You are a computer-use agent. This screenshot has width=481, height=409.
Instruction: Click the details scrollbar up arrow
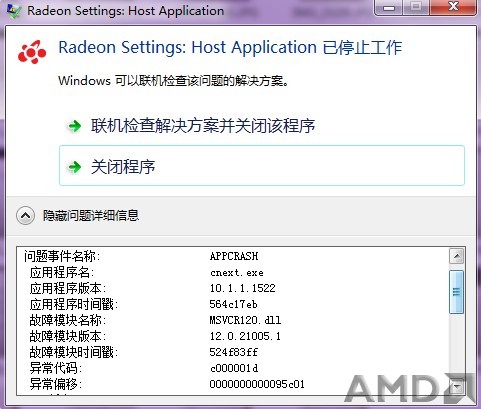[457, 256]
